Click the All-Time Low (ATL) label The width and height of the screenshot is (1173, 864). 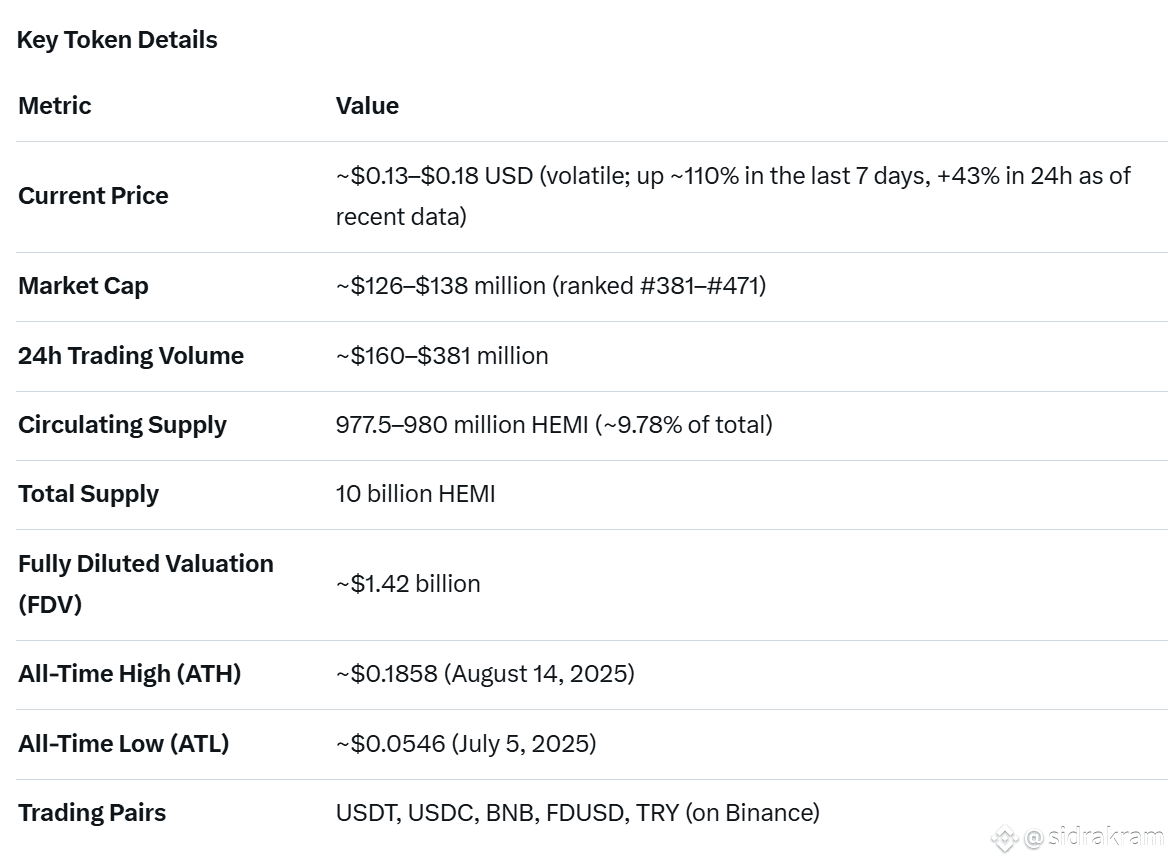(123, 744)
